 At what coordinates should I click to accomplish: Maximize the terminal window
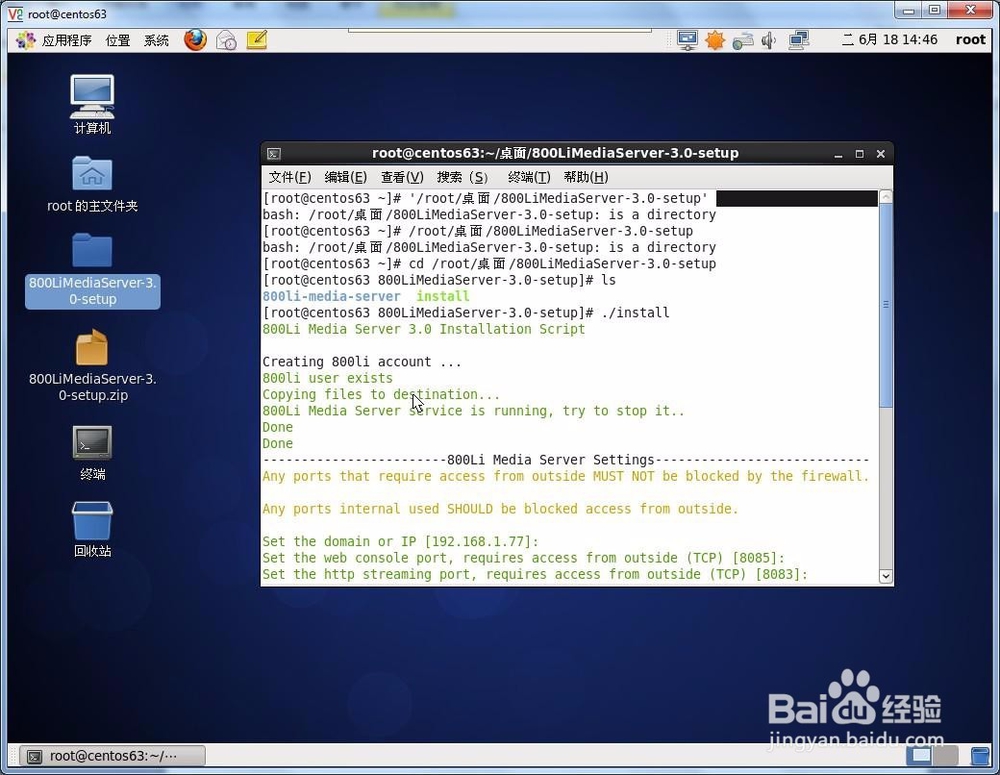point(859,154)
